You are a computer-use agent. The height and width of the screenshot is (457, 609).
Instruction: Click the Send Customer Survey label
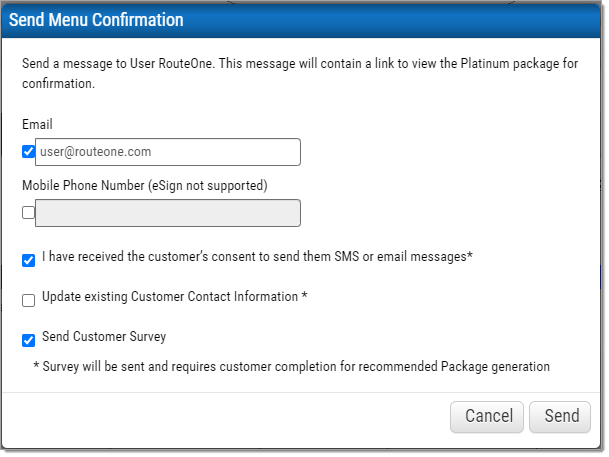(x=104, y=337)
